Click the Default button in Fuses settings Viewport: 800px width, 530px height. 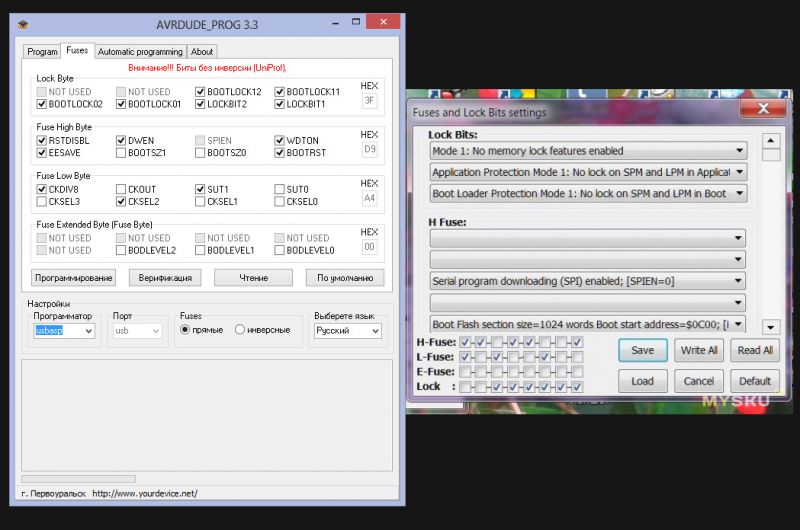[755, 381]
